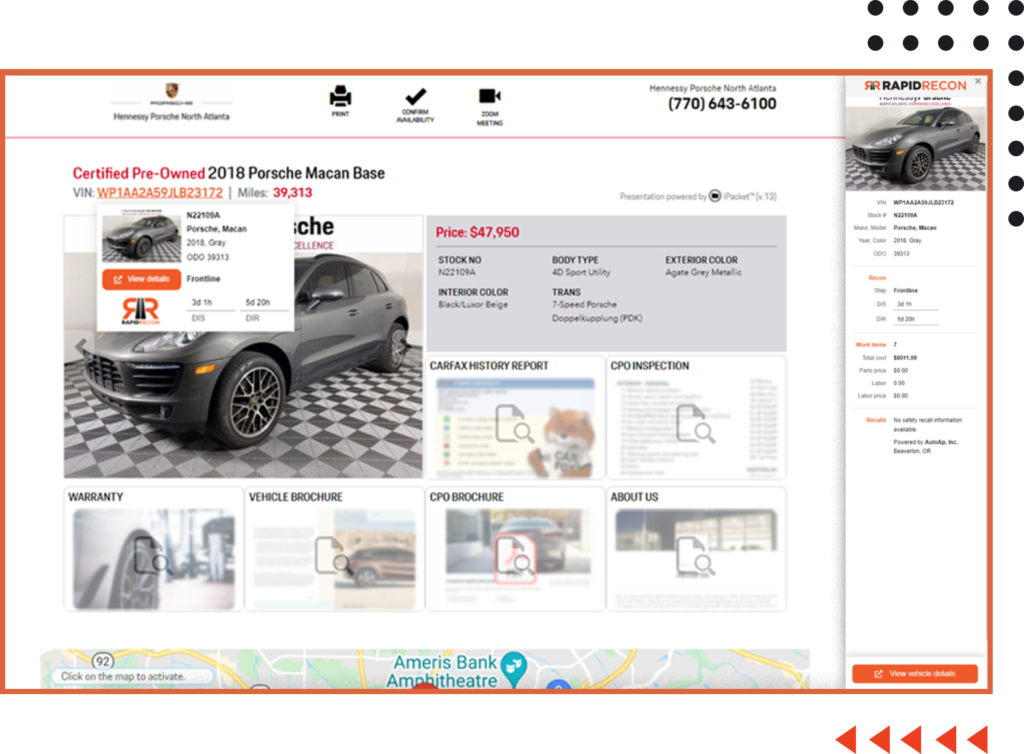This screenshot has height=754, width=1024.
Task: Click the highway 92 map badge
Action: click(x=103, y=661)
